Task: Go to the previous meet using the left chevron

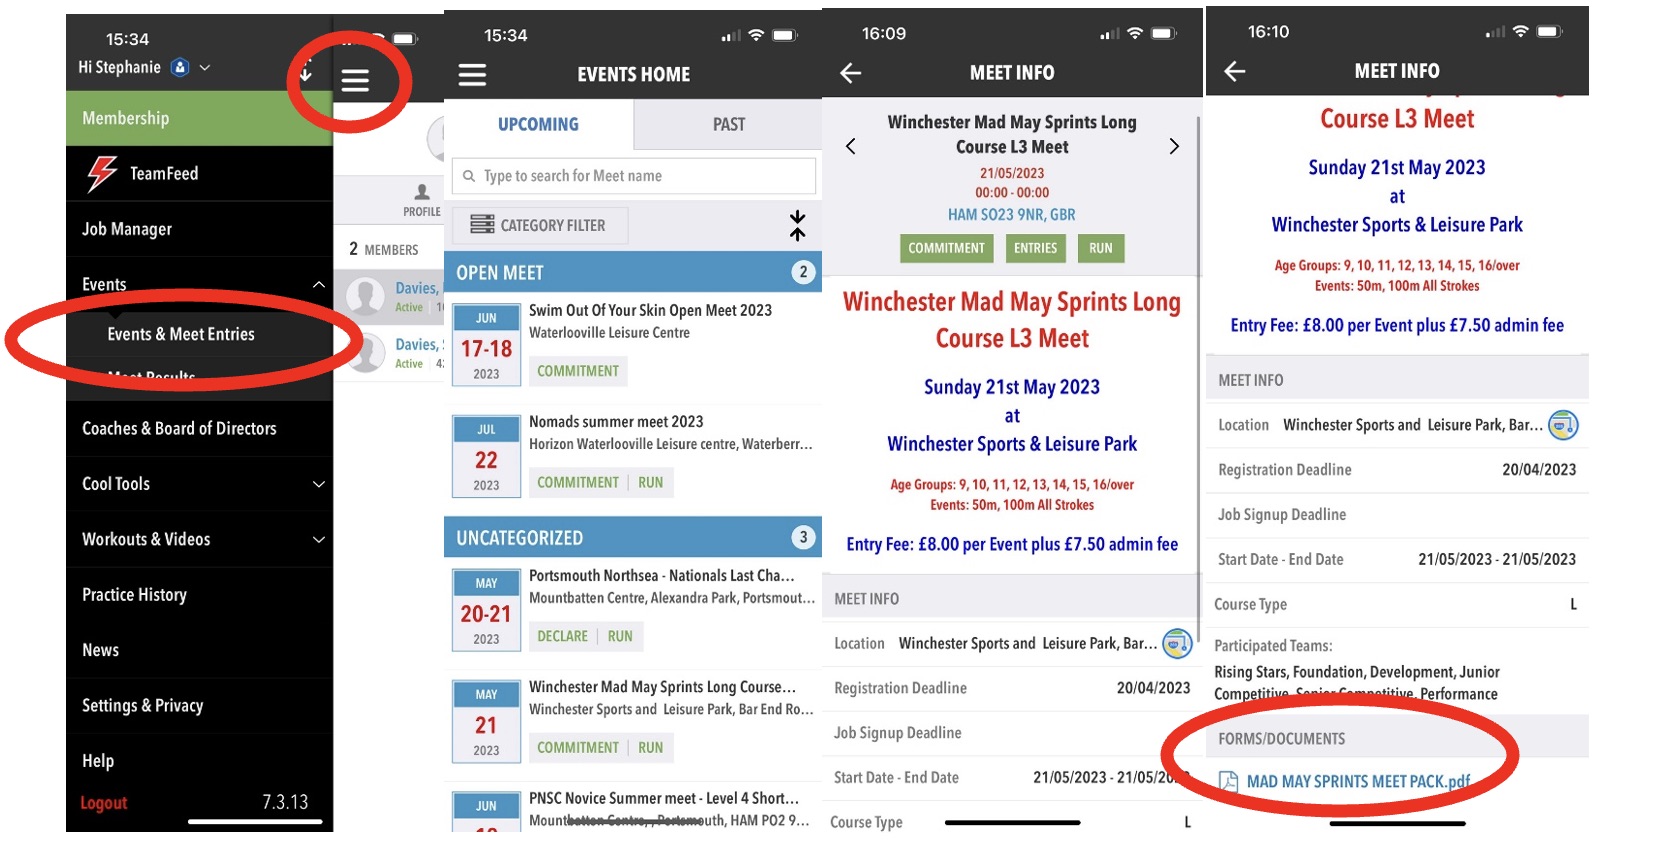Action: click(851, 147)
